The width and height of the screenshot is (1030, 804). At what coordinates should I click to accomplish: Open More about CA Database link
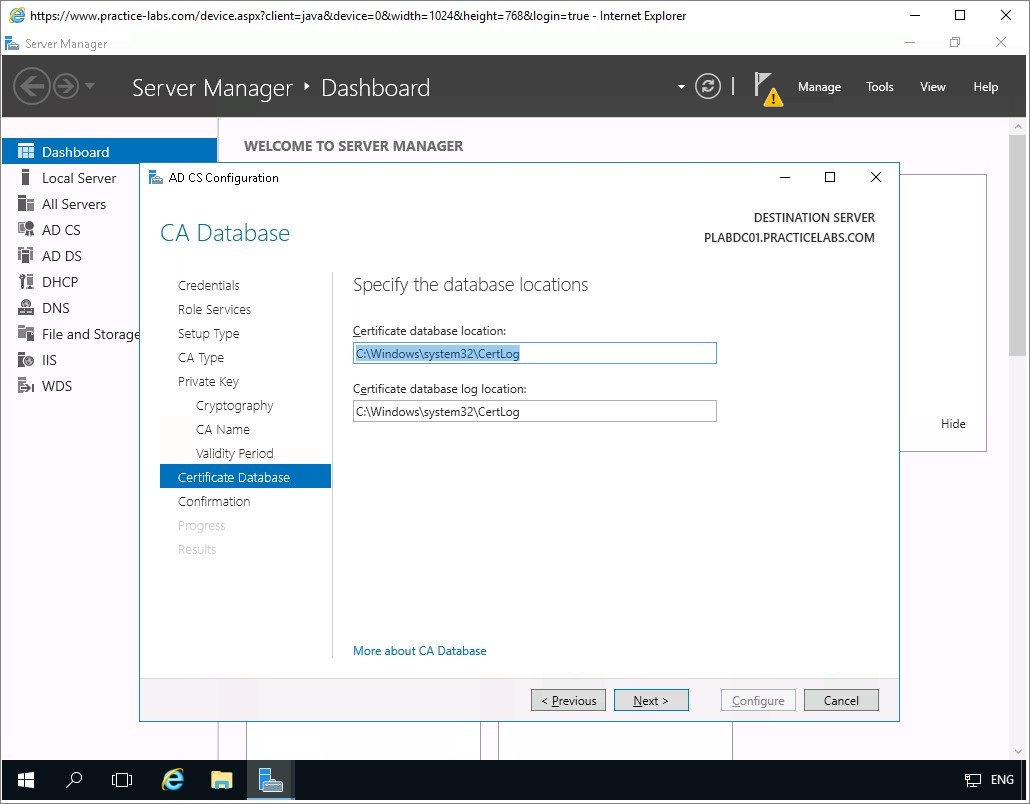pyautogui.click(x=420, y=650)
